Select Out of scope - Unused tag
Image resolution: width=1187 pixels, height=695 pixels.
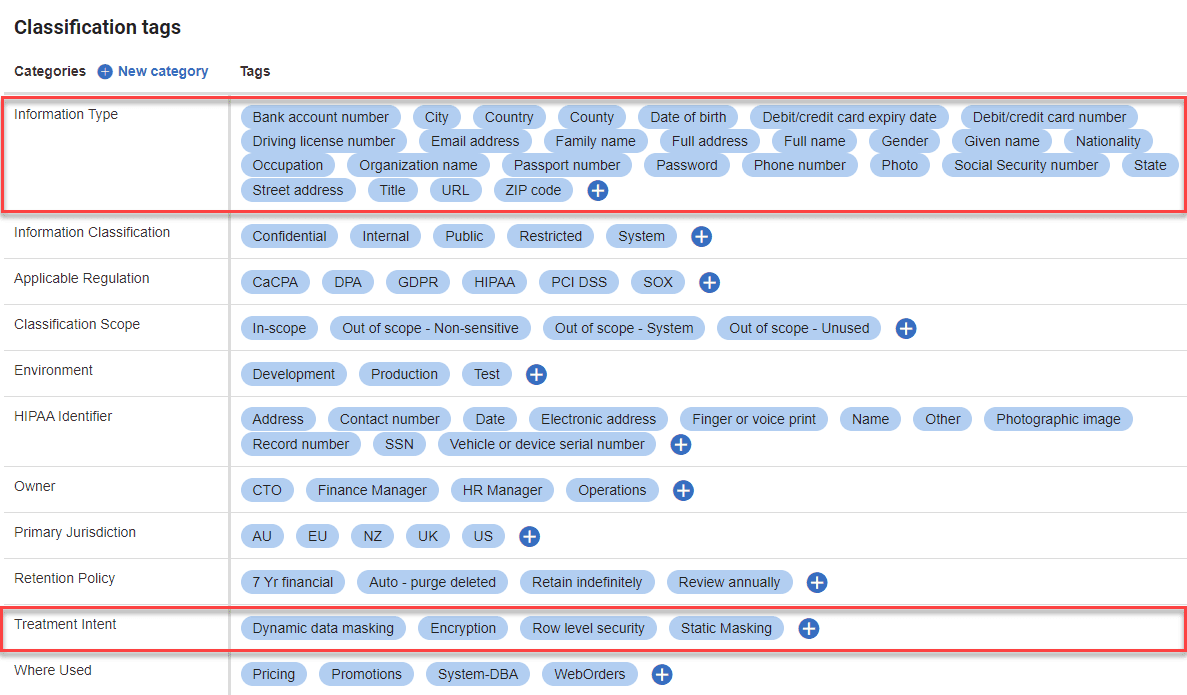coord(799,329)
